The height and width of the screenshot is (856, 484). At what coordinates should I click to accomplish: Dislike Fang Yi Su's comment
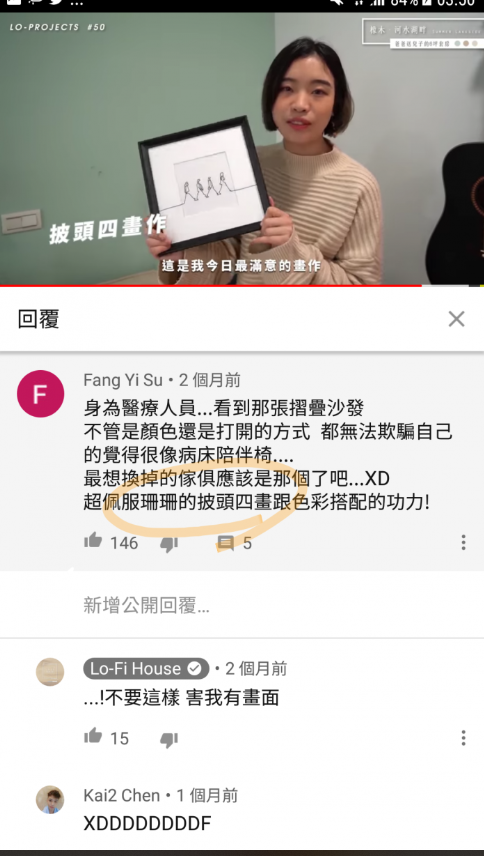click(x=169, y=543)
